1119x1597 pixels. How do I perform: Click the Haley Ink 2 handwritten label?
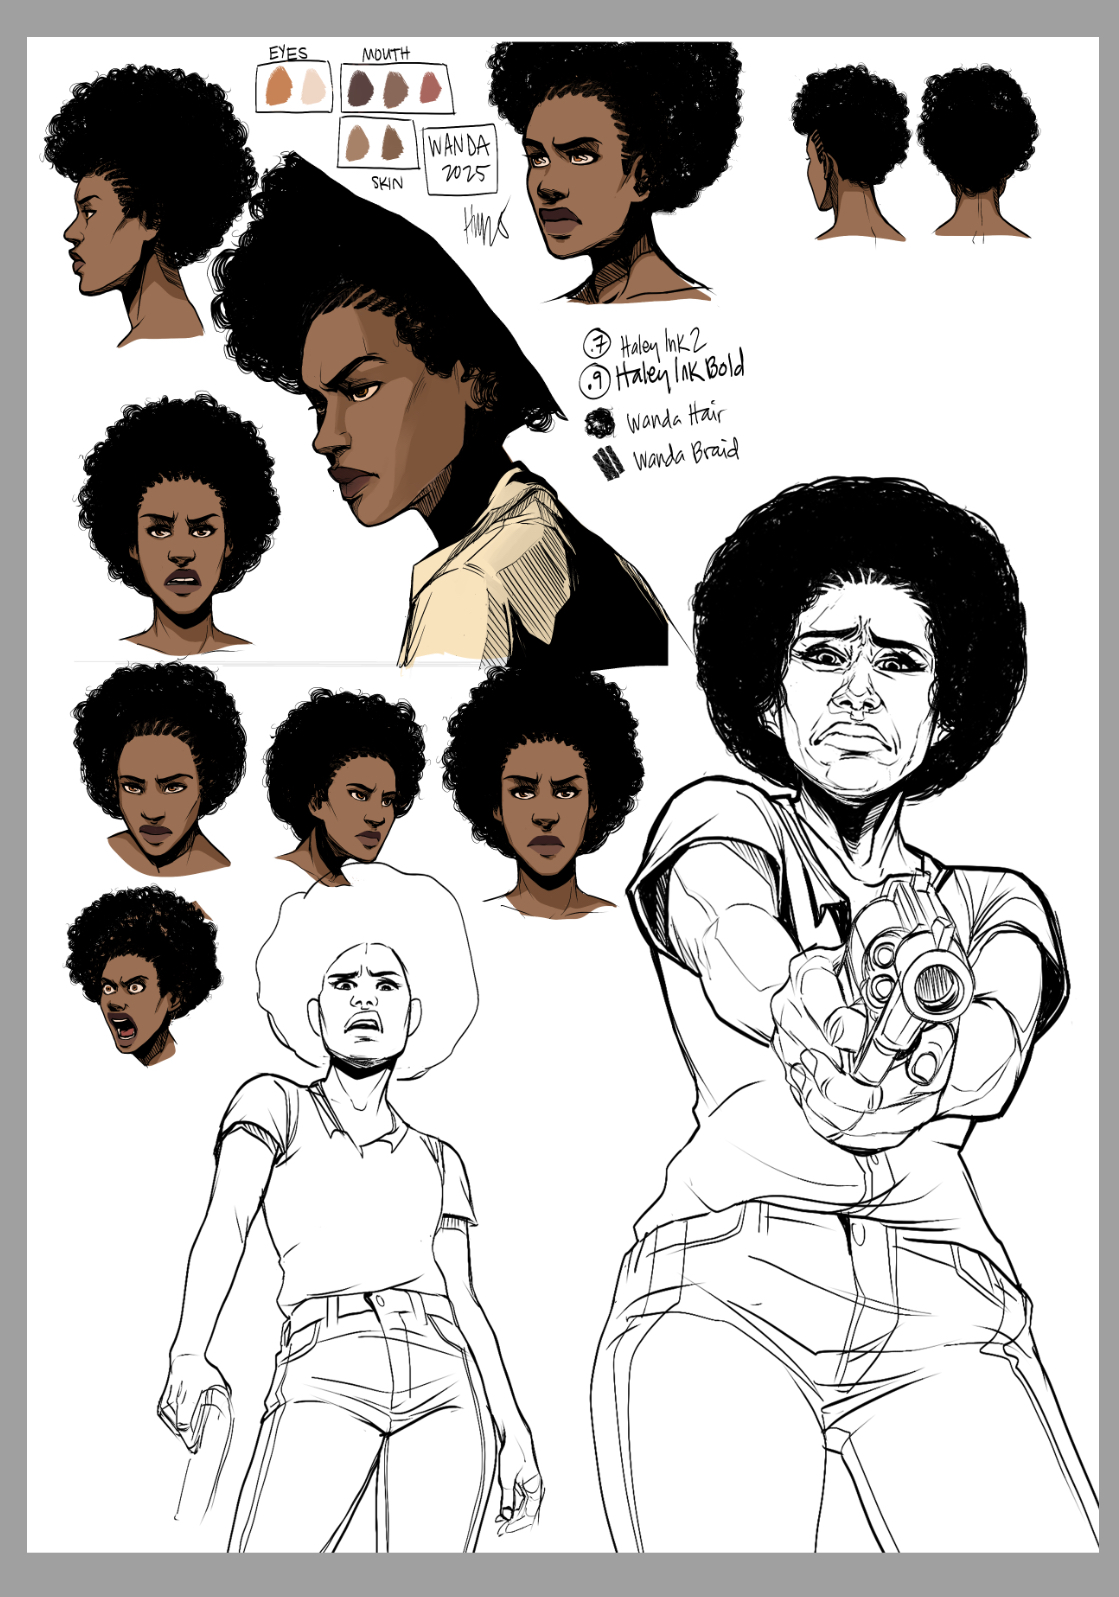[x=662, y=343]
